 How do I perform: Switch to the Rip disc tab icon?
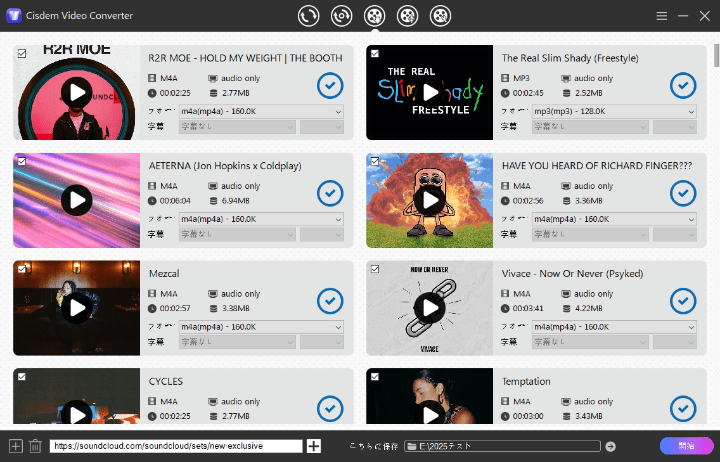tap(341, 16)
